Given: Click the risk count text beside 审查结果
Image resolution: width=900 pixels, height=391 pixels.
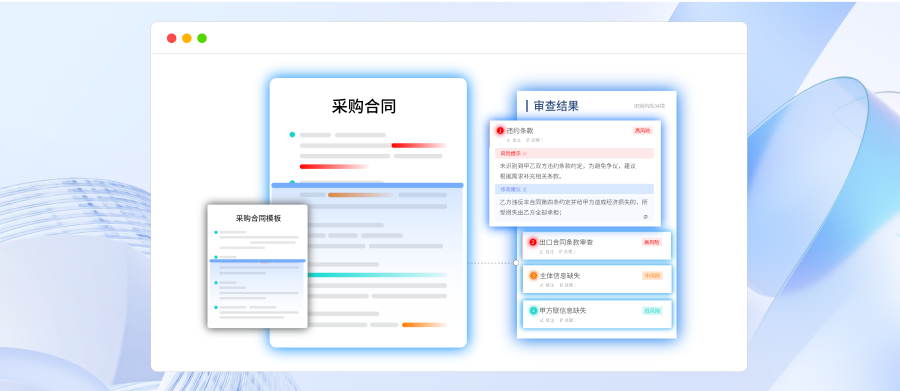Looking at the screenshot, I should point(649,106).
